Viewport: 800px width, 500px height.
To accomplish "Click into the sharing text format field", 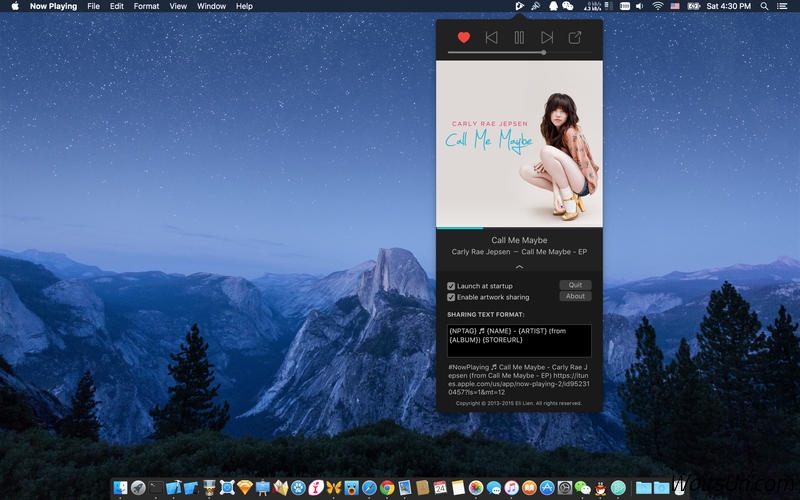I will pyautogui.click(x=519, y=340).
